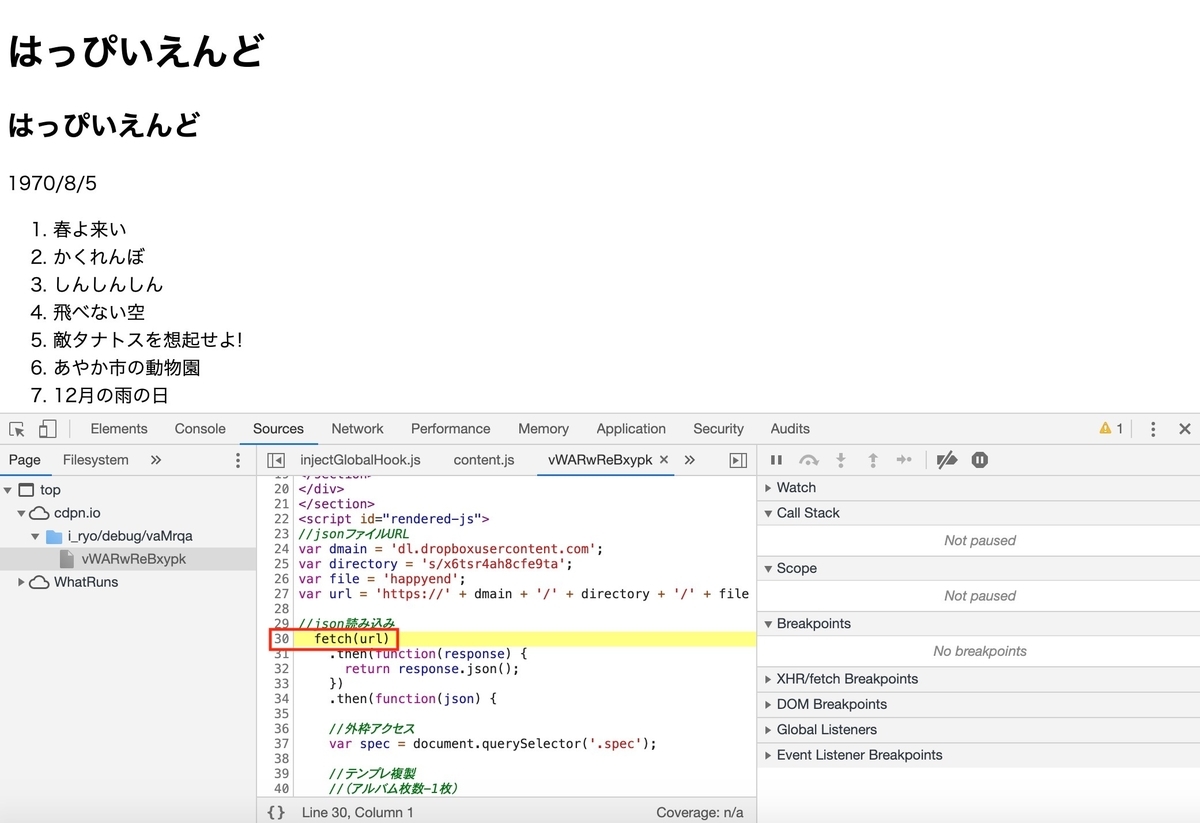This screenshot has height=823, width=1200.
Task: Click line number 37 in gutter
Action: pos(281,744)
